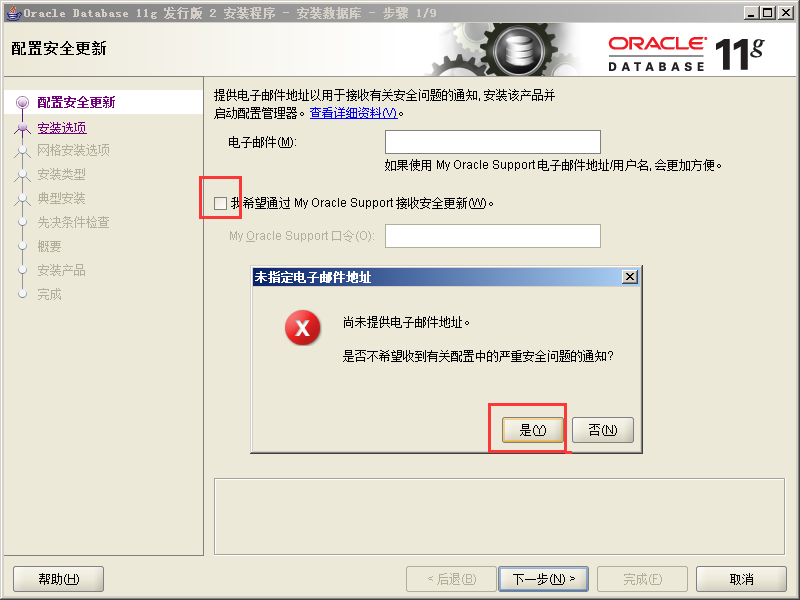Decline with the 否(N) button
Viewport: 800px width, 600px height.
click(603, 430)
